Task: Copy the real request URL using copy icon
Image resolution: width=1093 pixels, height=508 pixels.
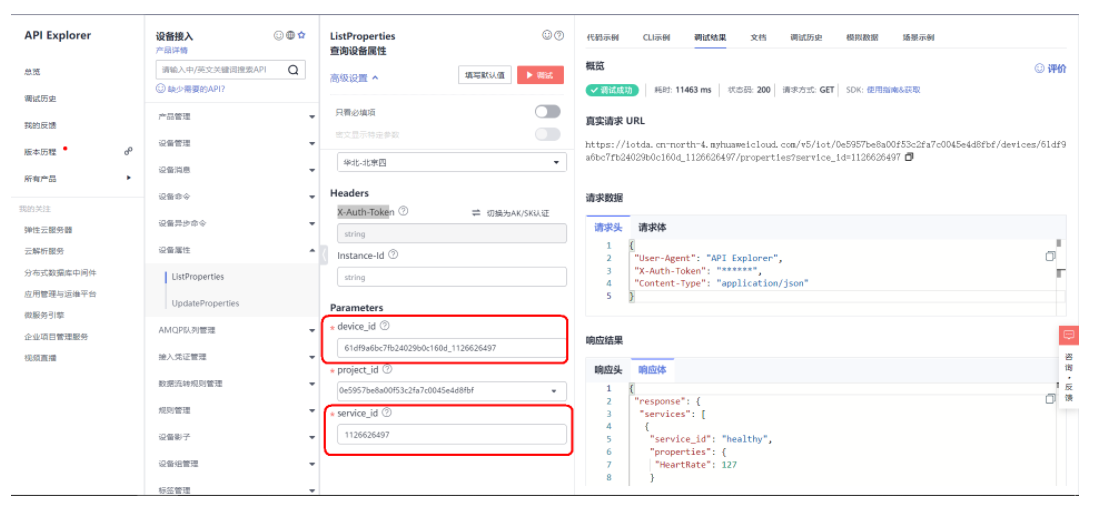Action: point(908,157)
